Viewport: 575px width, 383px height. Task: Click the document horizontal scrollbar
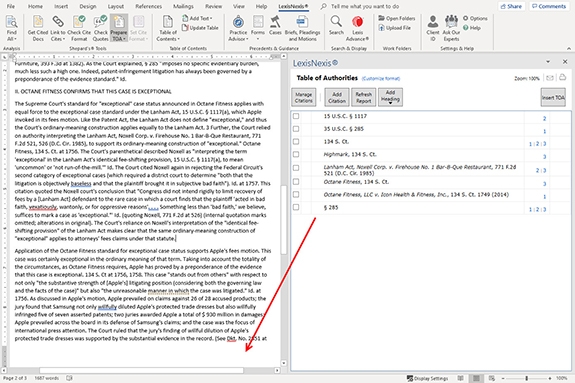[x=141, y=371]
